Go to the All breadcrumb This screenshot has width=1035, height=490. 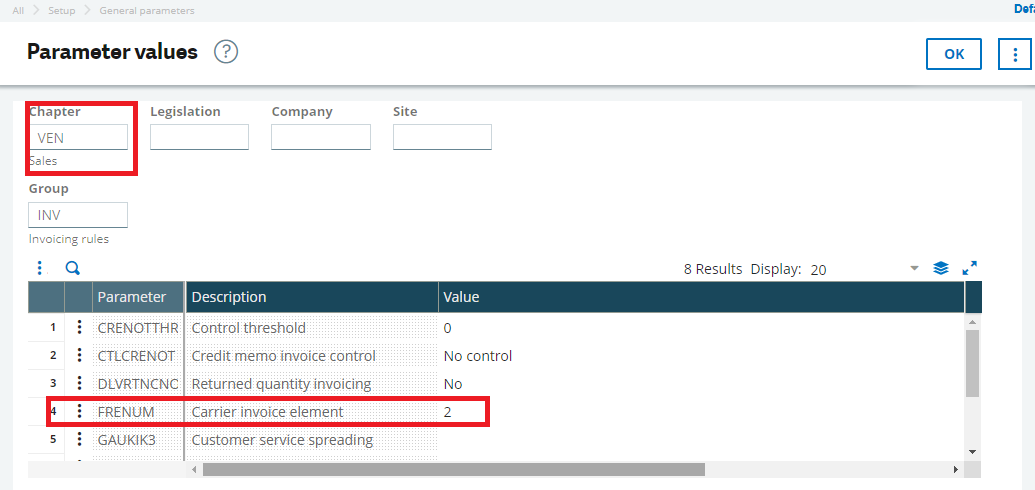pyautogui.click(x=18, y=11)
